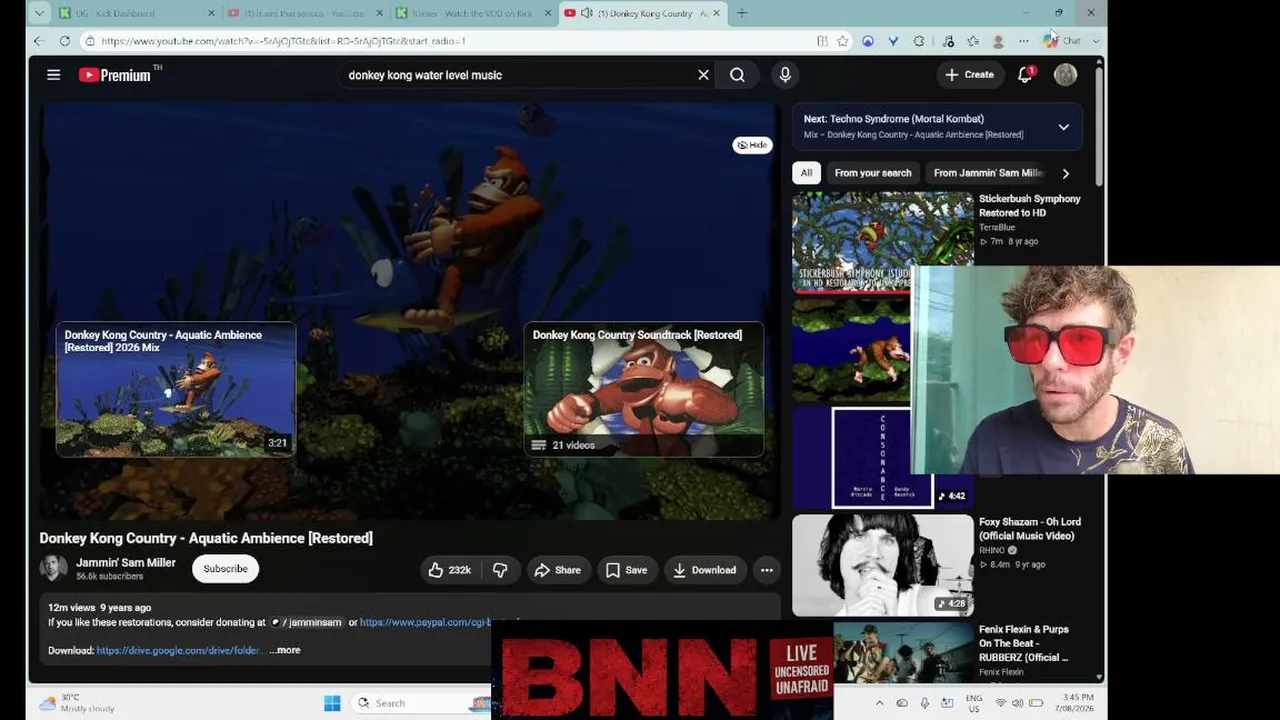Download the video
This screenshot has width=1280, height=720.
click(705, 570)
